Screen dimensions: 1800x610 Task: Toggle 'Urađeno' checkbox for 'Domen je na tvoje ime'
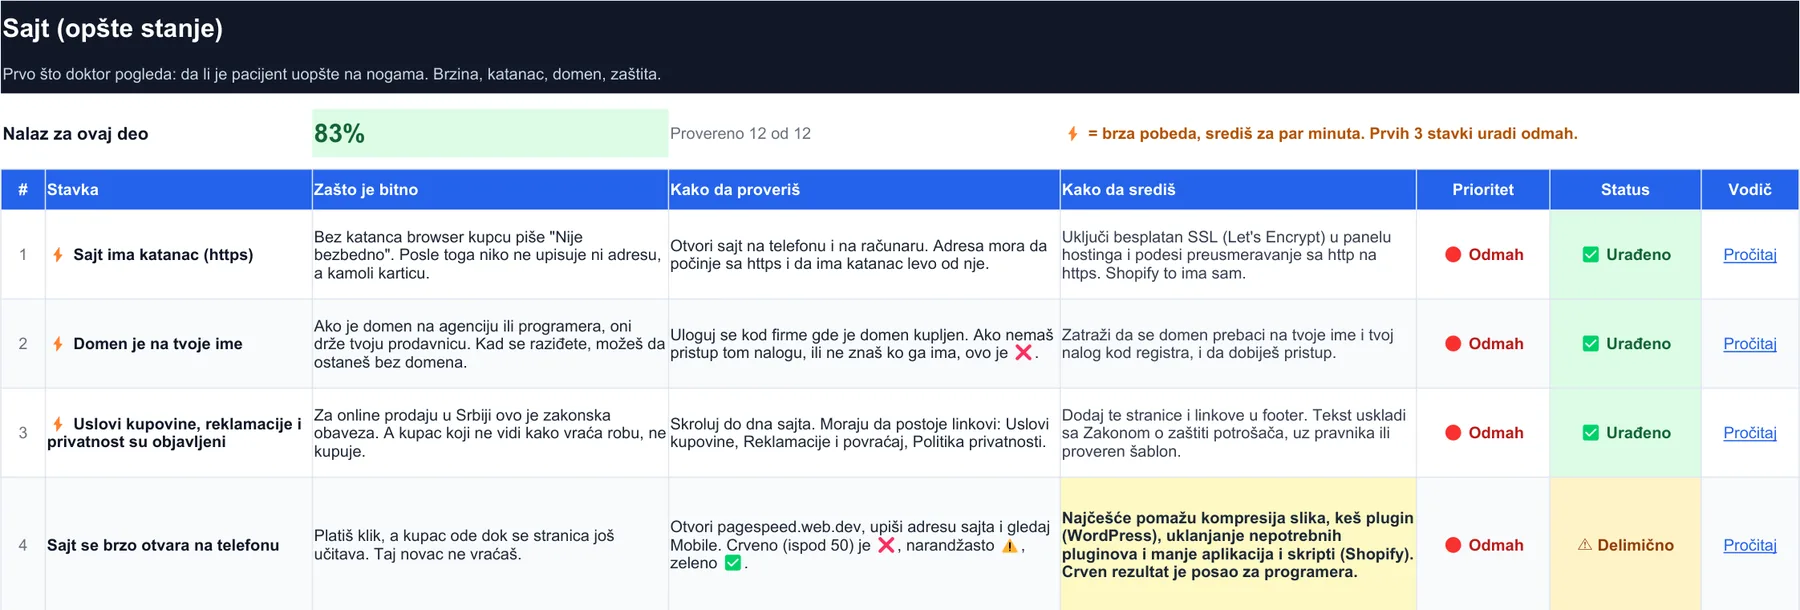(x=1591, y=344)
